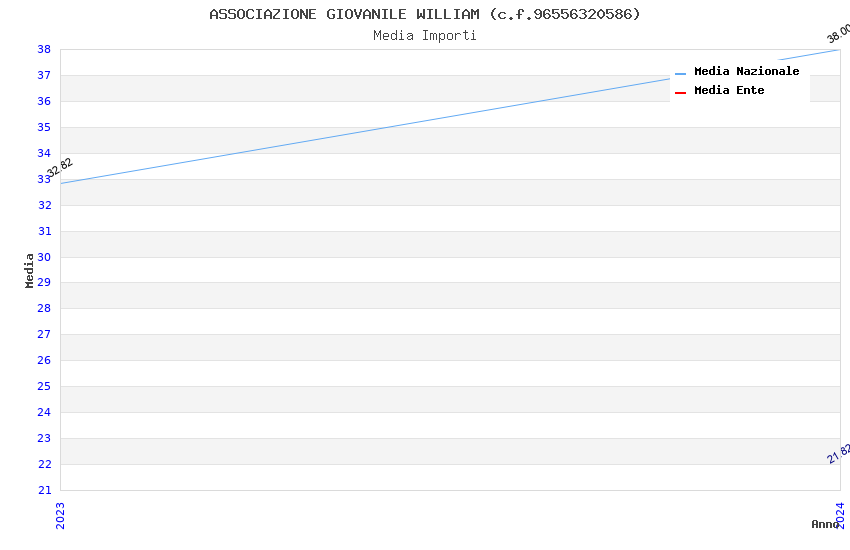Click the 2024 x-axis label
The height and width of the screenshot is (550, 850).
[840, 515]
